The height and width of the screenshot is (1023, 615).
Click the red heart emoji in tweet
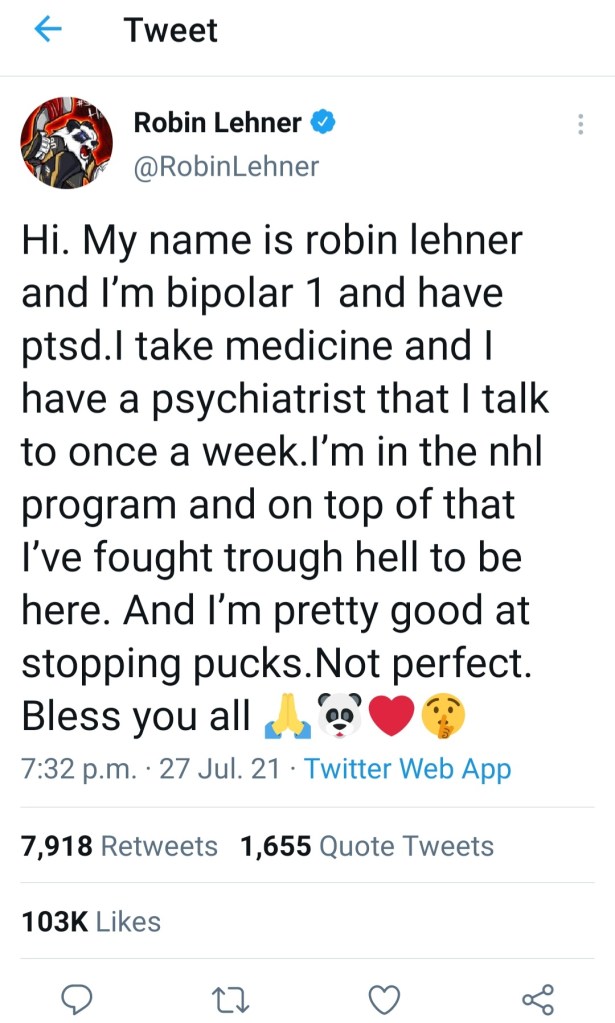point(391,716)
